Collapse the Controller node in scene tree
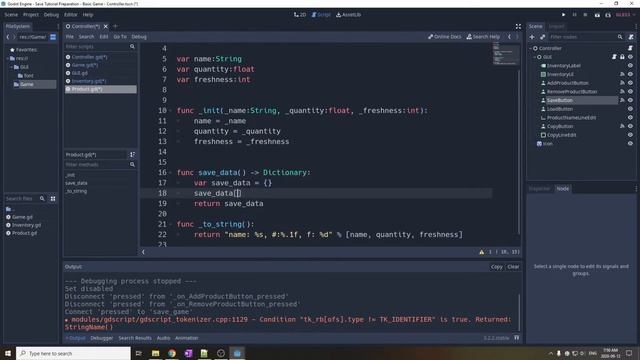The height and width of the screenshot is (360, 640). pyautogui.click(x=531, y=48)
